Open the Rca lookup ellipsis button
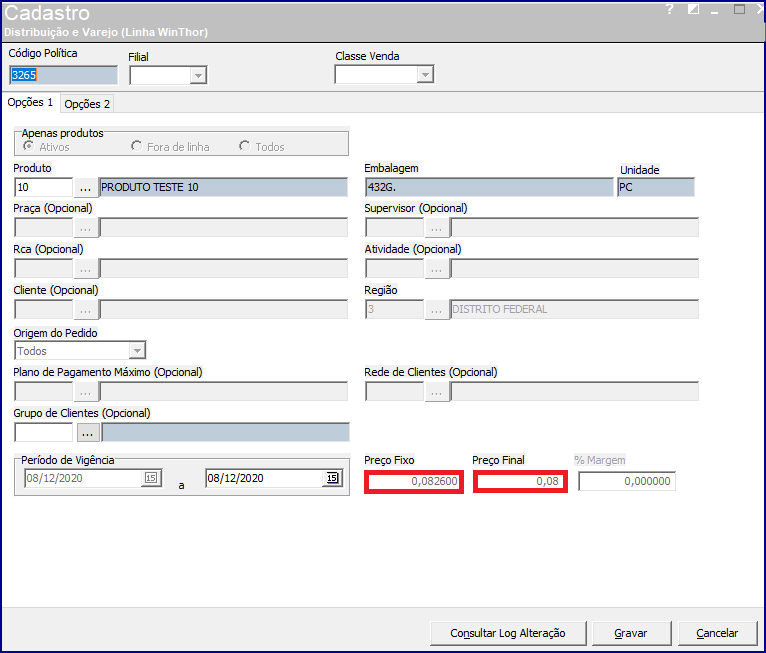This screenshot has height=653, width=766. point(85,269)
